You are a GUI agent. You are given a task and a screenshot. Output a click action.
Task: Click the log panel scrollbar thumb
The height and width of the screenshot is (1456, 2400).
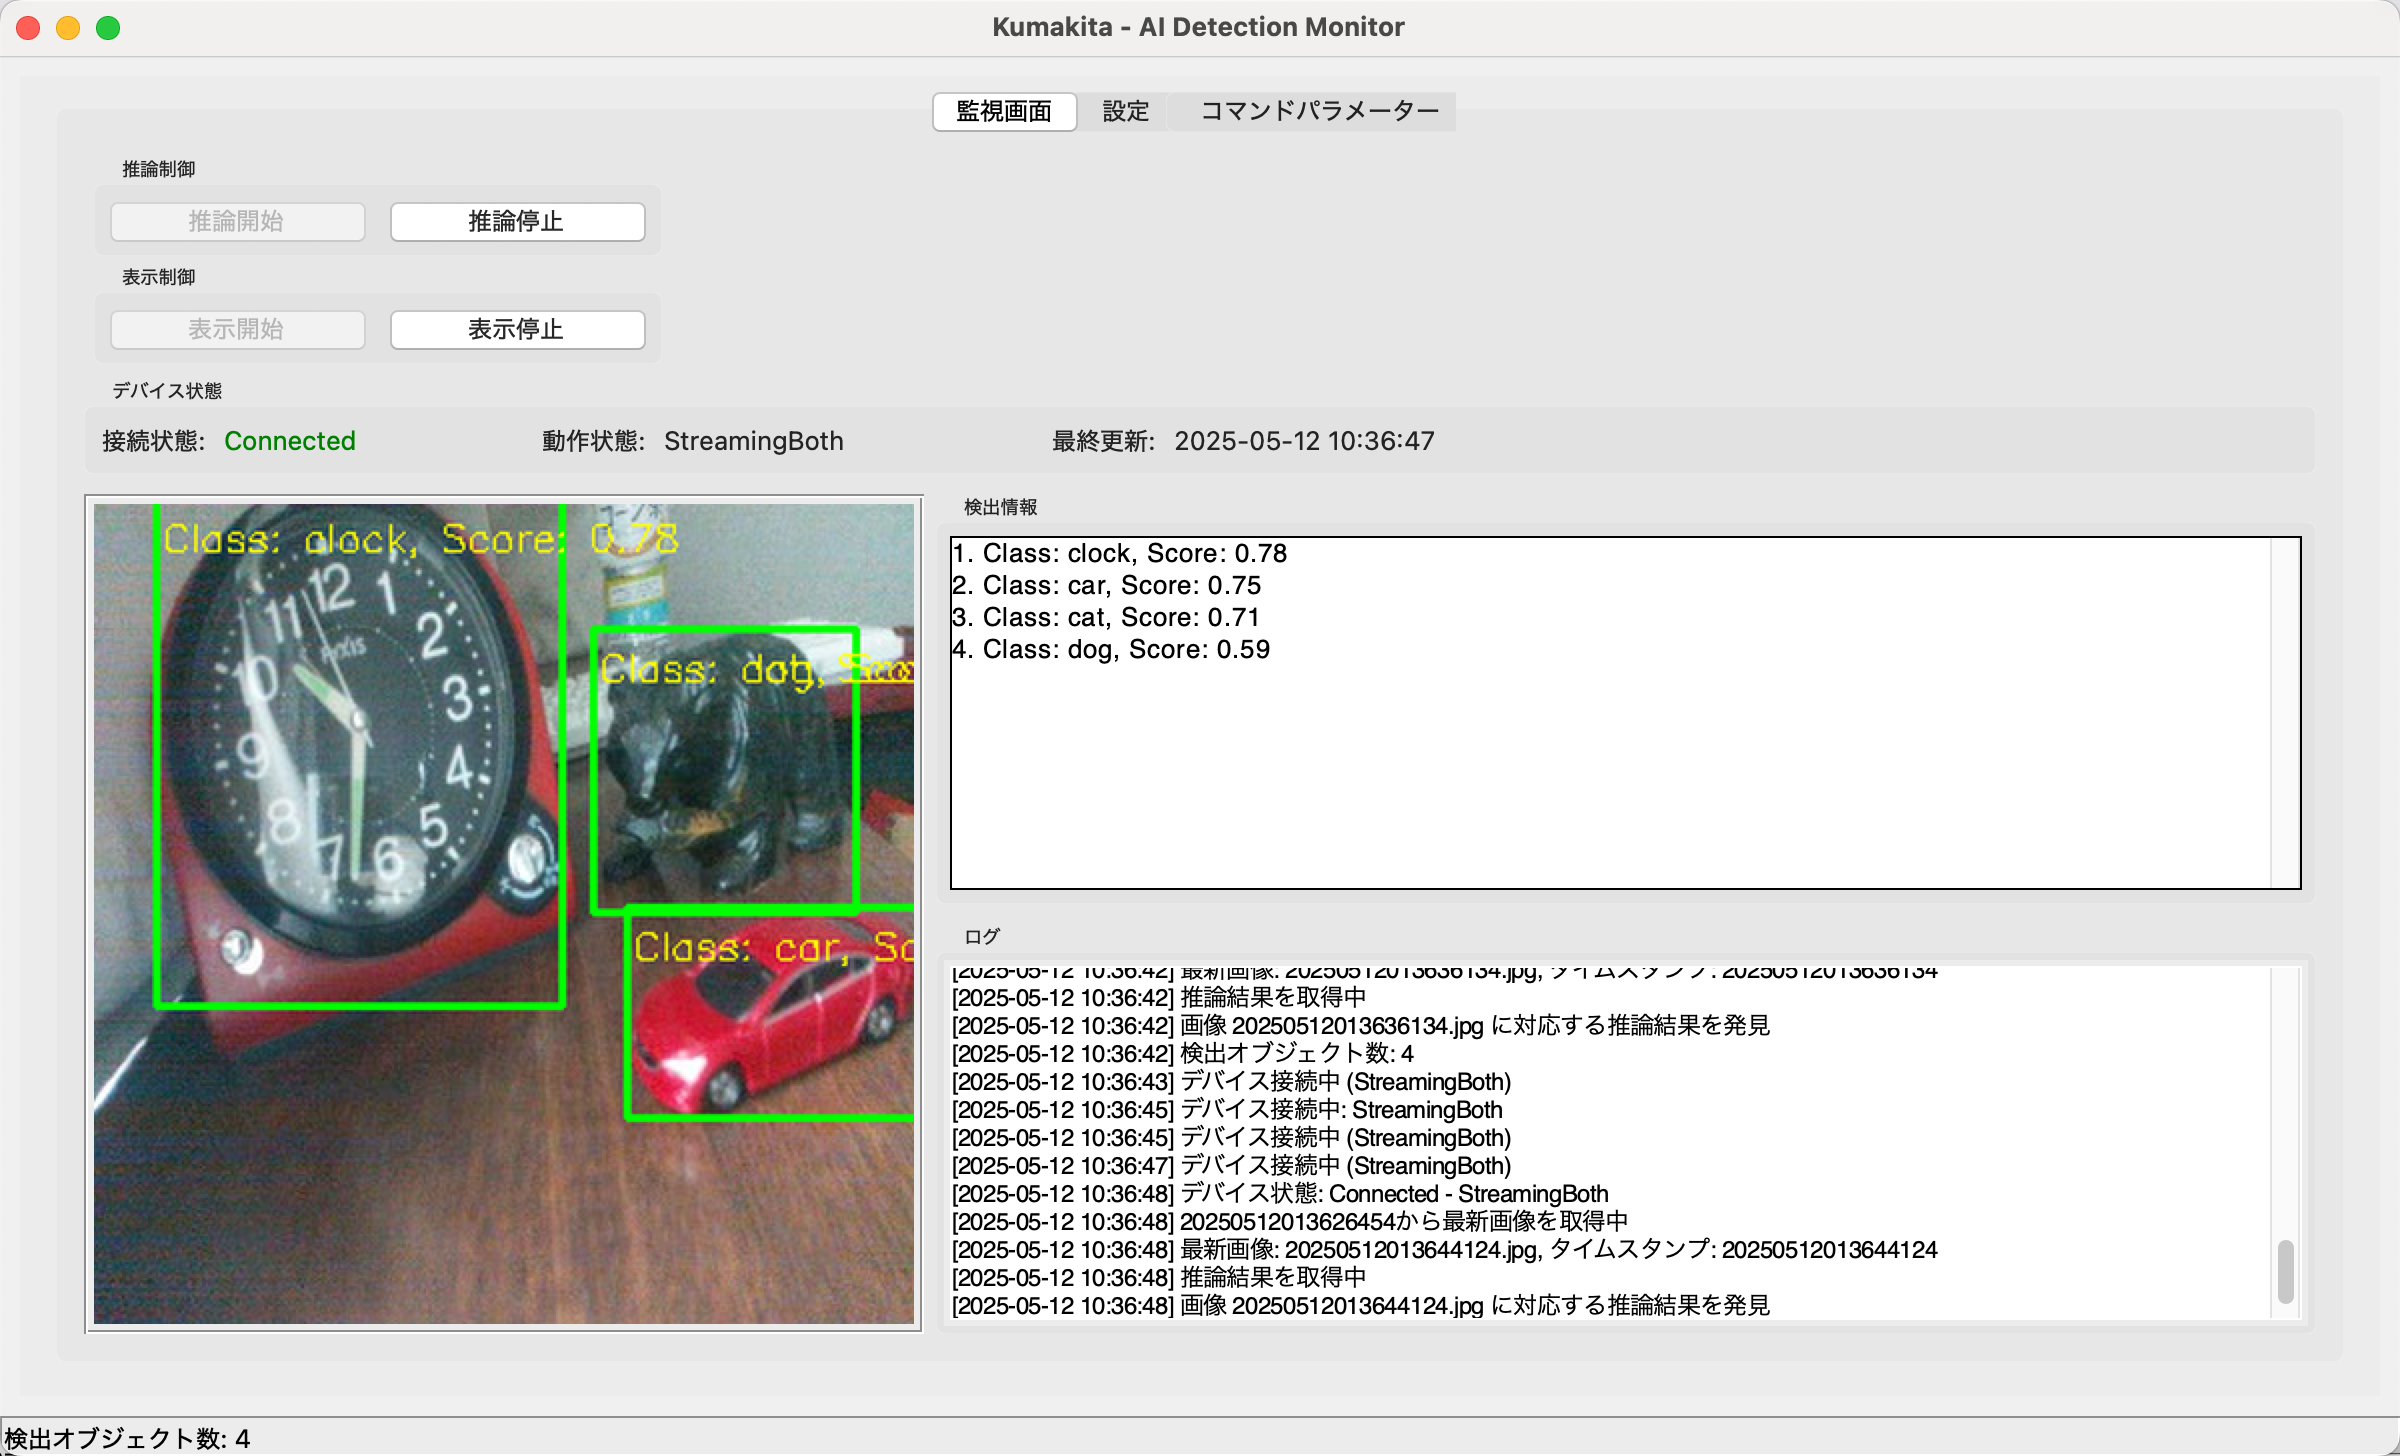tap(2285, 1271)
